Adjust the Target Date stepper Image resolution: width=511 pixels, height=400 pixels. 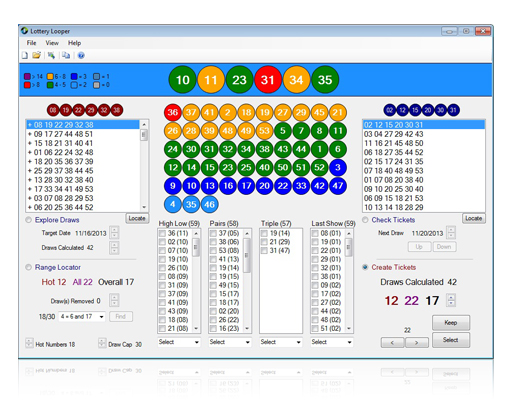click(114, 233)
